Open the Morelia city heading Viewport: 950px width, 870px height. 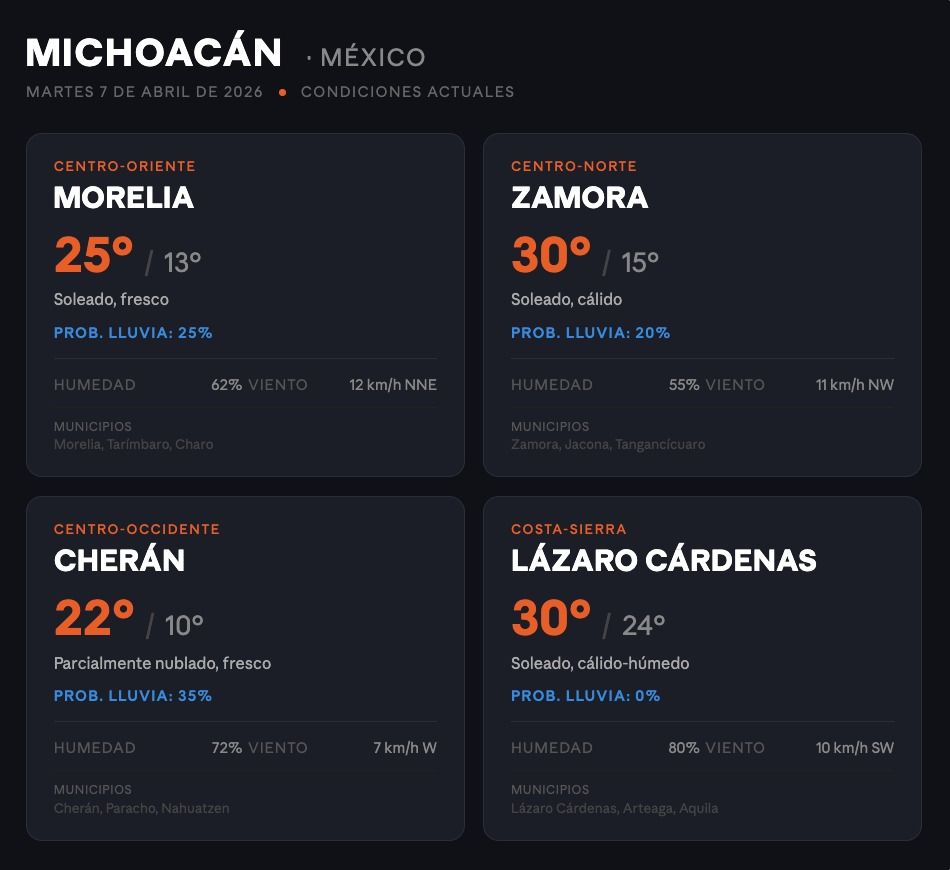coord(124,197)
